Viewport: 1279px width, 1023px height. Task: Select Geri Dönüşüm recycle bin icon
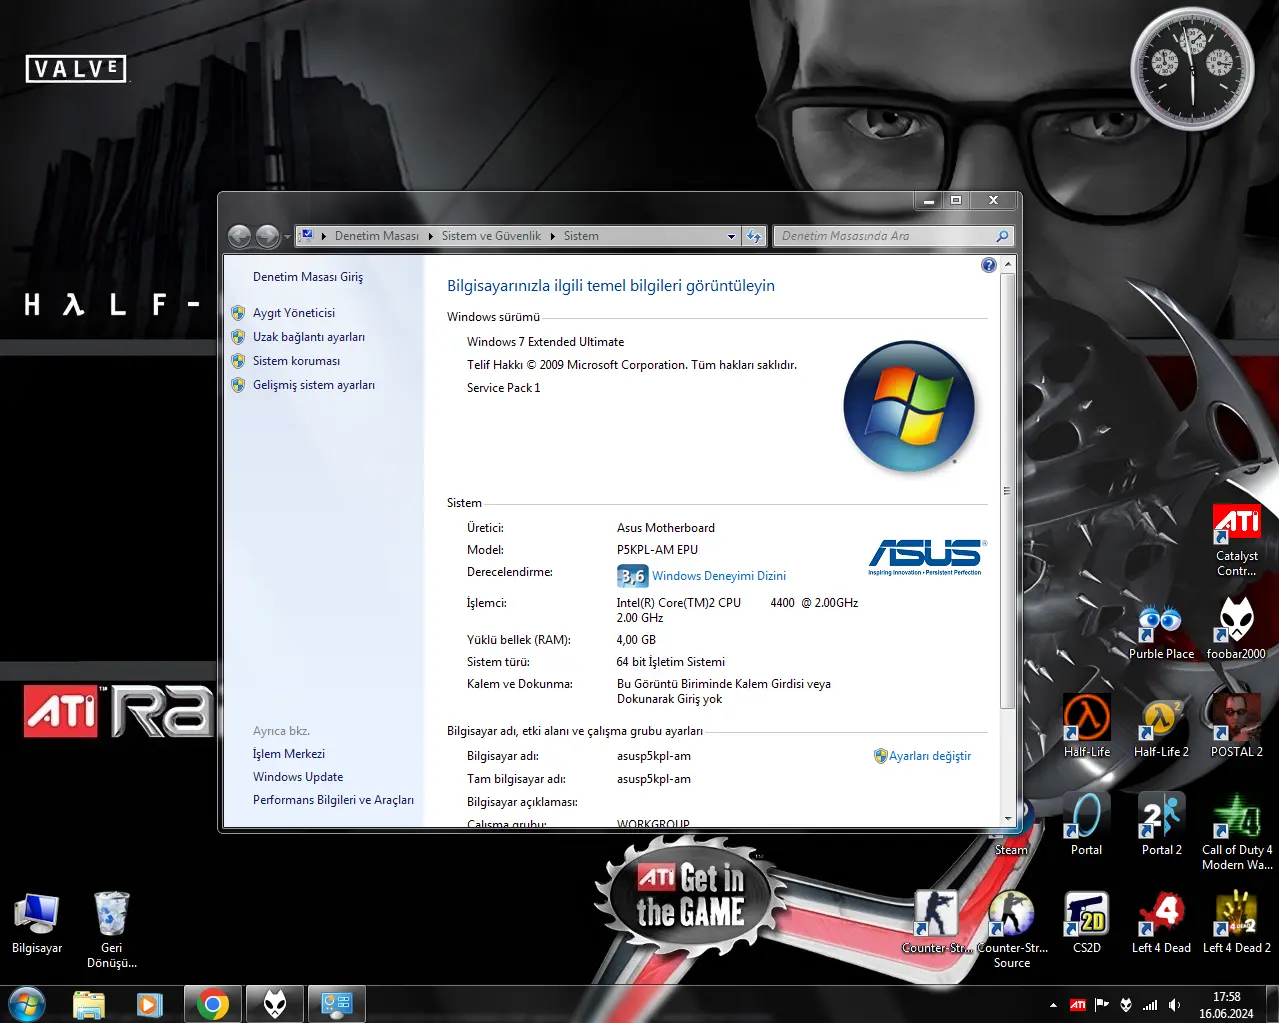(111, 930)
